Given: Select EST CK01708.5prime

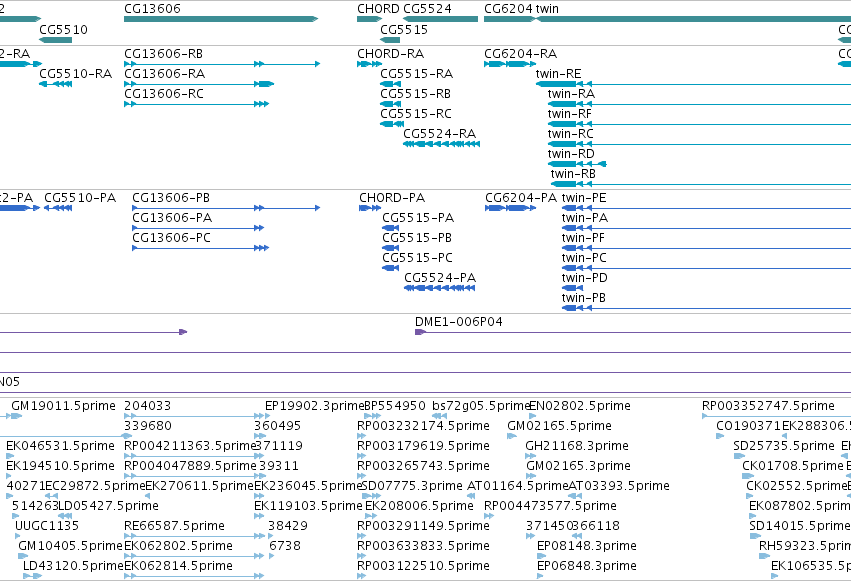Looking at the screenshot, I should tap(793, 466).
